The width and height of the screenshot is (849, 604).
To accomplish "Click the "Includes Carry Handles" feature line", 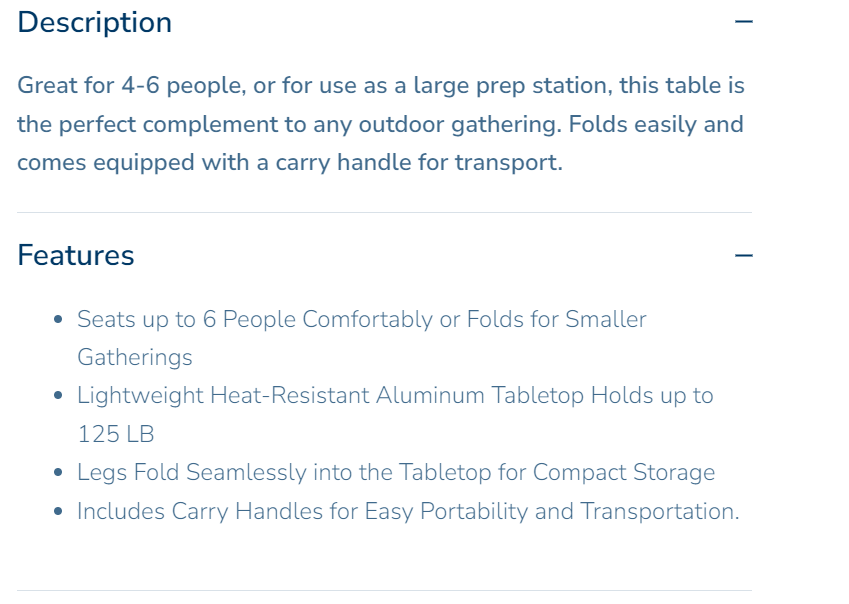I will [x=407, y=512].
